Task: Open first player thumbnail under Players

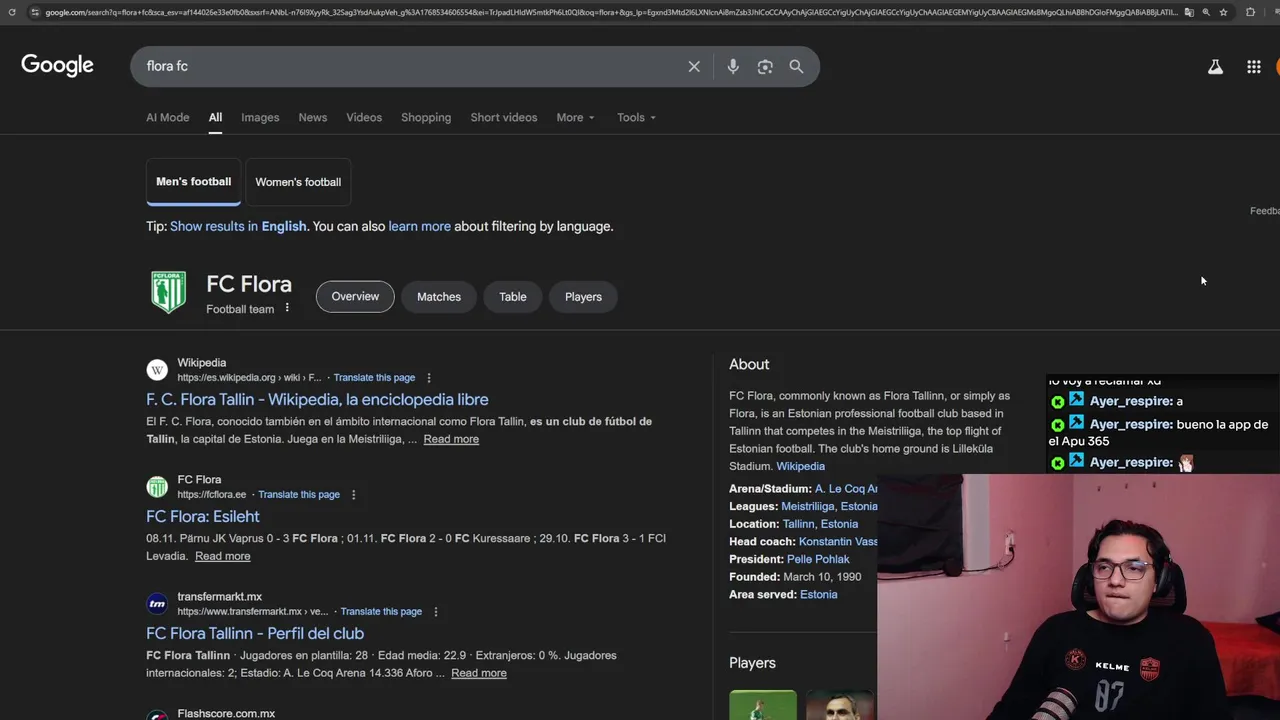Action: coord(763,705)
